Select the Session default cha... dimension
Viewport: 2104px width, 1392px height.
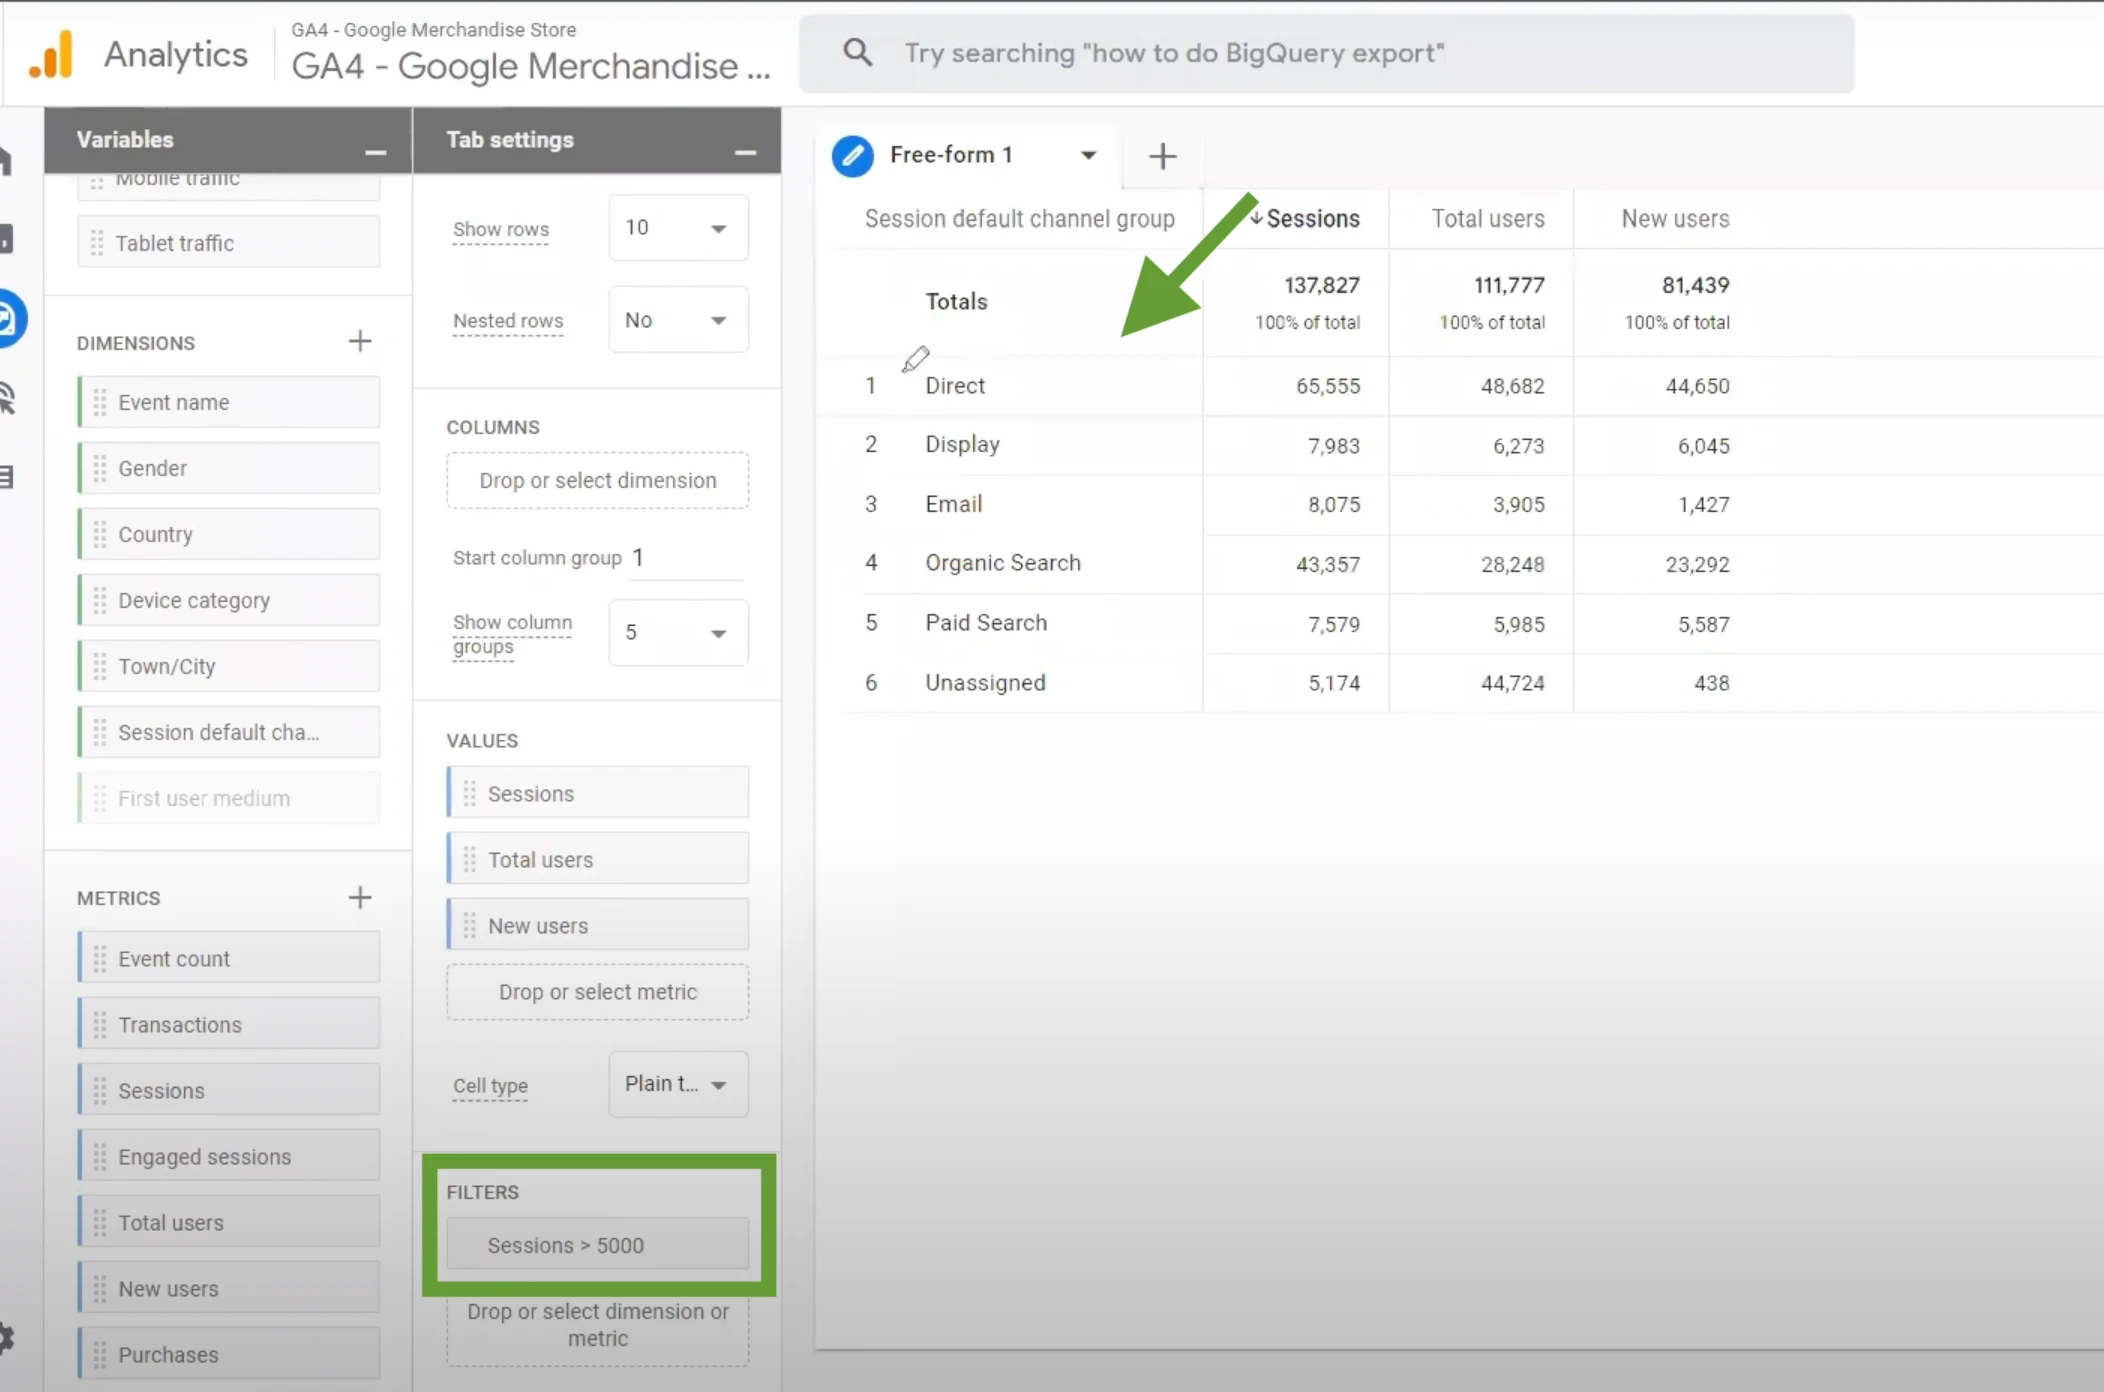pyautogui.click(x=229, y=732)
